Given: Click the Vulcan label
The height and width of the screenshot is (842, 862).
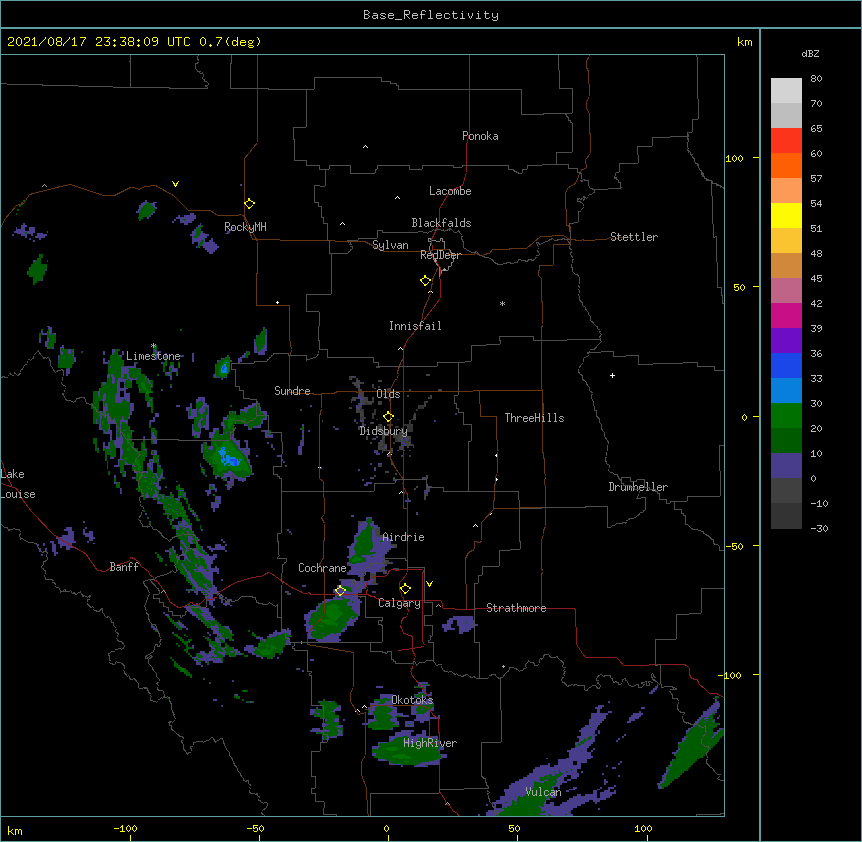Looking at the screenshot, I should 543,792.
